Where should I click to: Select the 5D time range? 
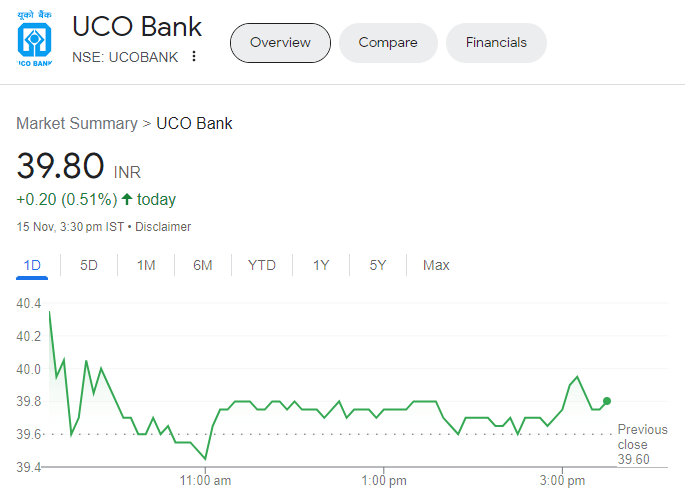point(89,265)
